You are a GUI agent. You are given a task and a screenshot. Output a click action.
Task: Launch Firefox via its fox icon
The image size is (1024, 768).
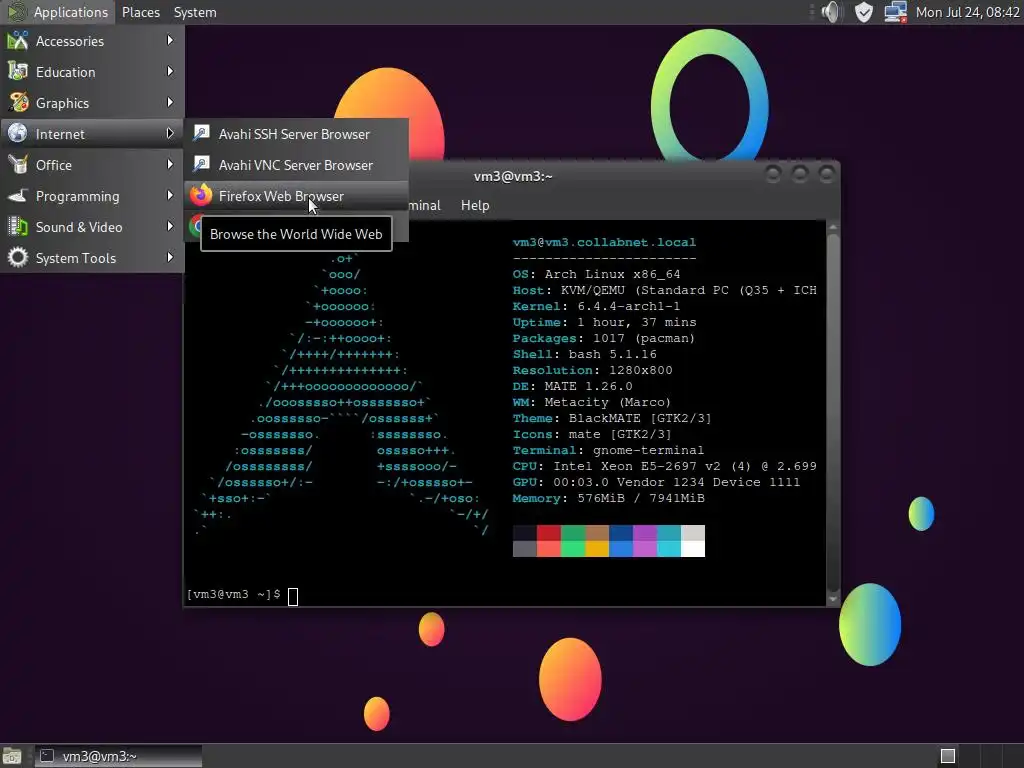(x=201, y=195)
